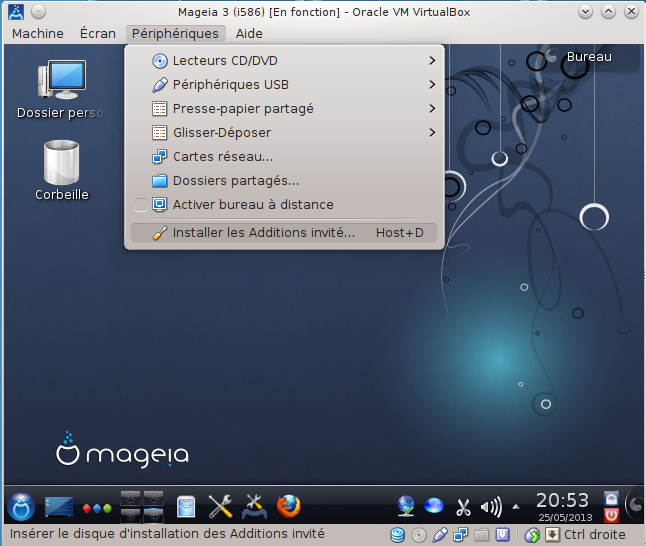Screen dimensions: 646x546
Task: Launch the file manager from panel
Action: tap(186, 506)
